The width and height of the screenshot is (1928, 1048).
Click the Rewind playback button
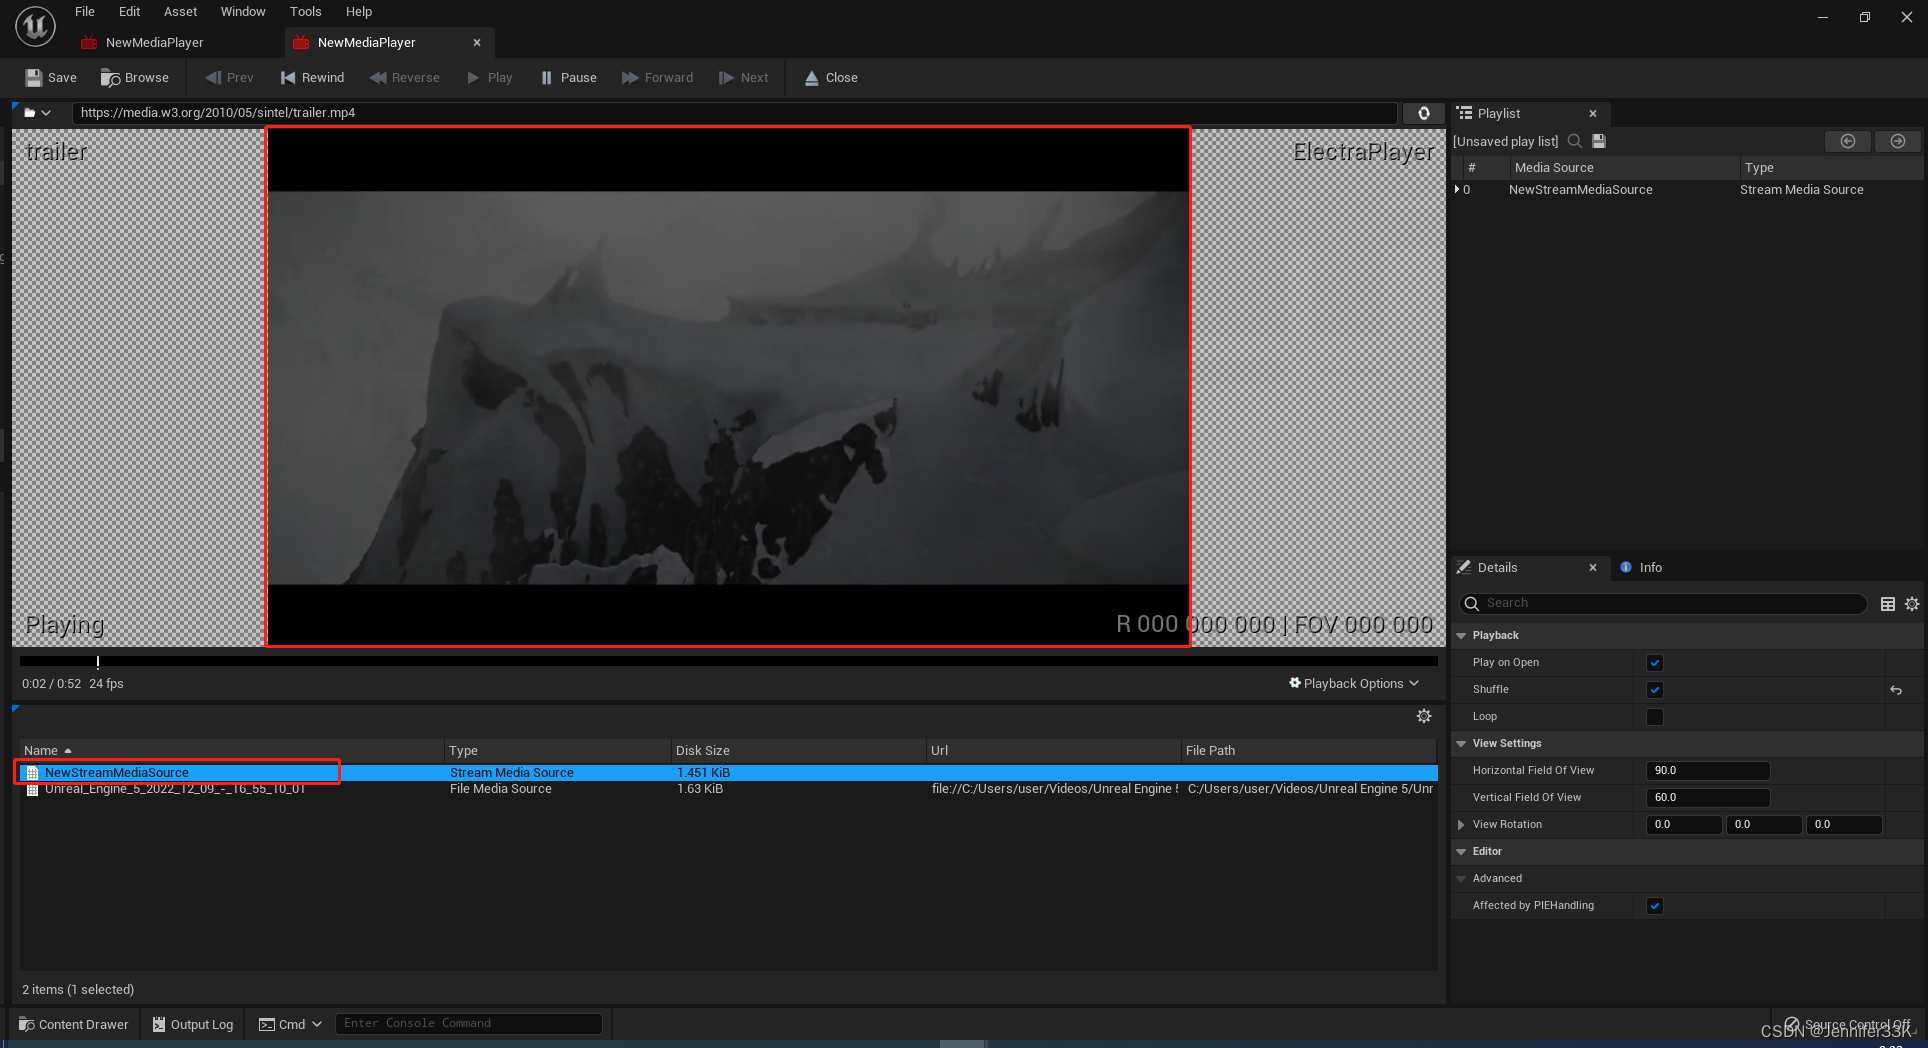312,77
